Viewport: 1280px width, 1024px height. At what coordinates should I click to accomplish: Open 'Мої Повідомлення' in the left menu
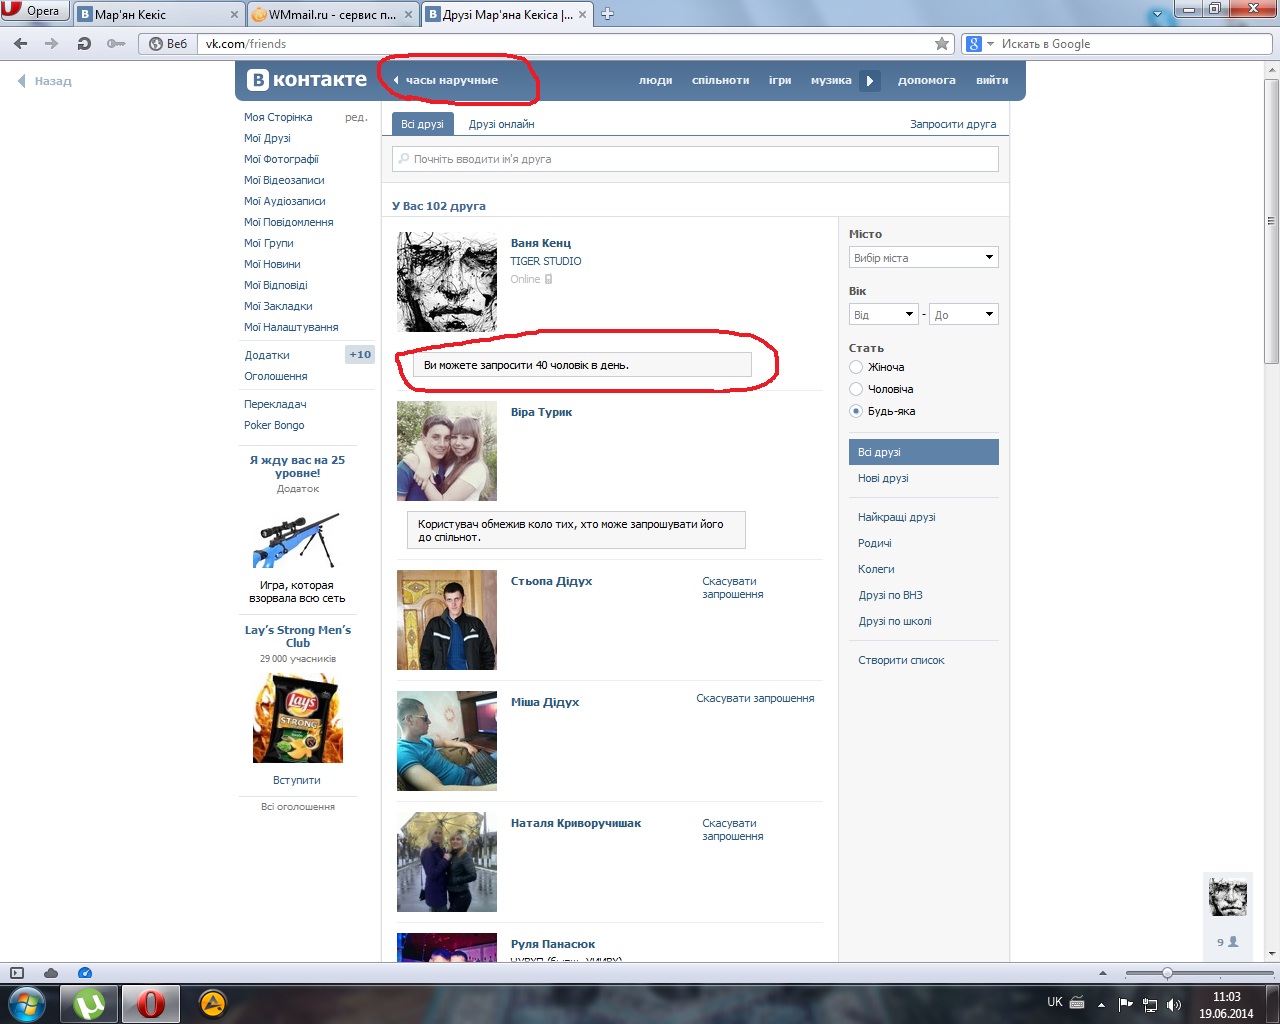[289, 222]
